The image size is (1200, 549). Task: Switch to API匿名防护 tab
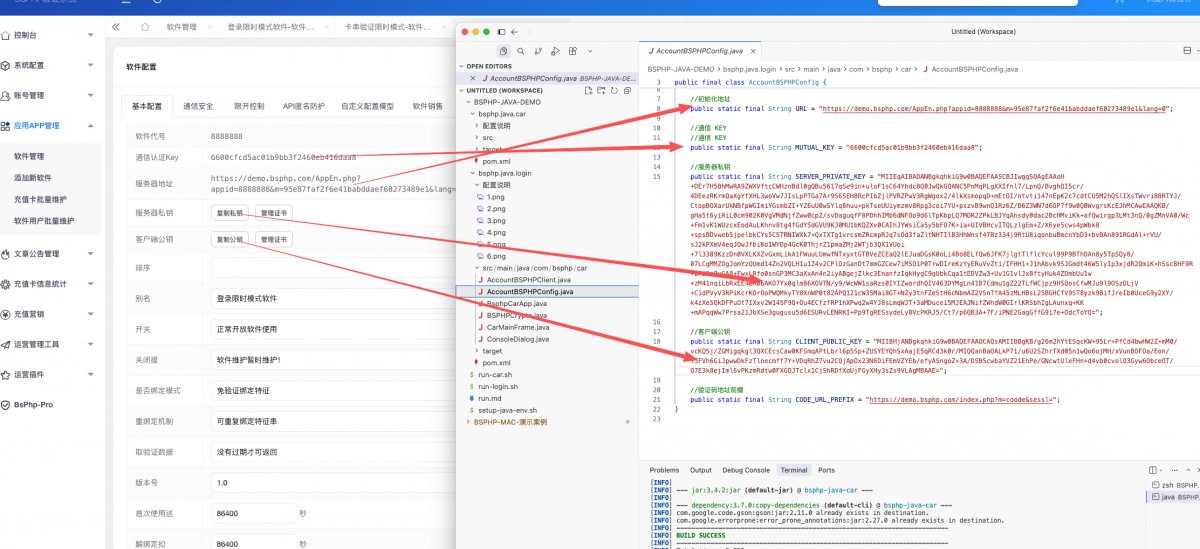303,106
